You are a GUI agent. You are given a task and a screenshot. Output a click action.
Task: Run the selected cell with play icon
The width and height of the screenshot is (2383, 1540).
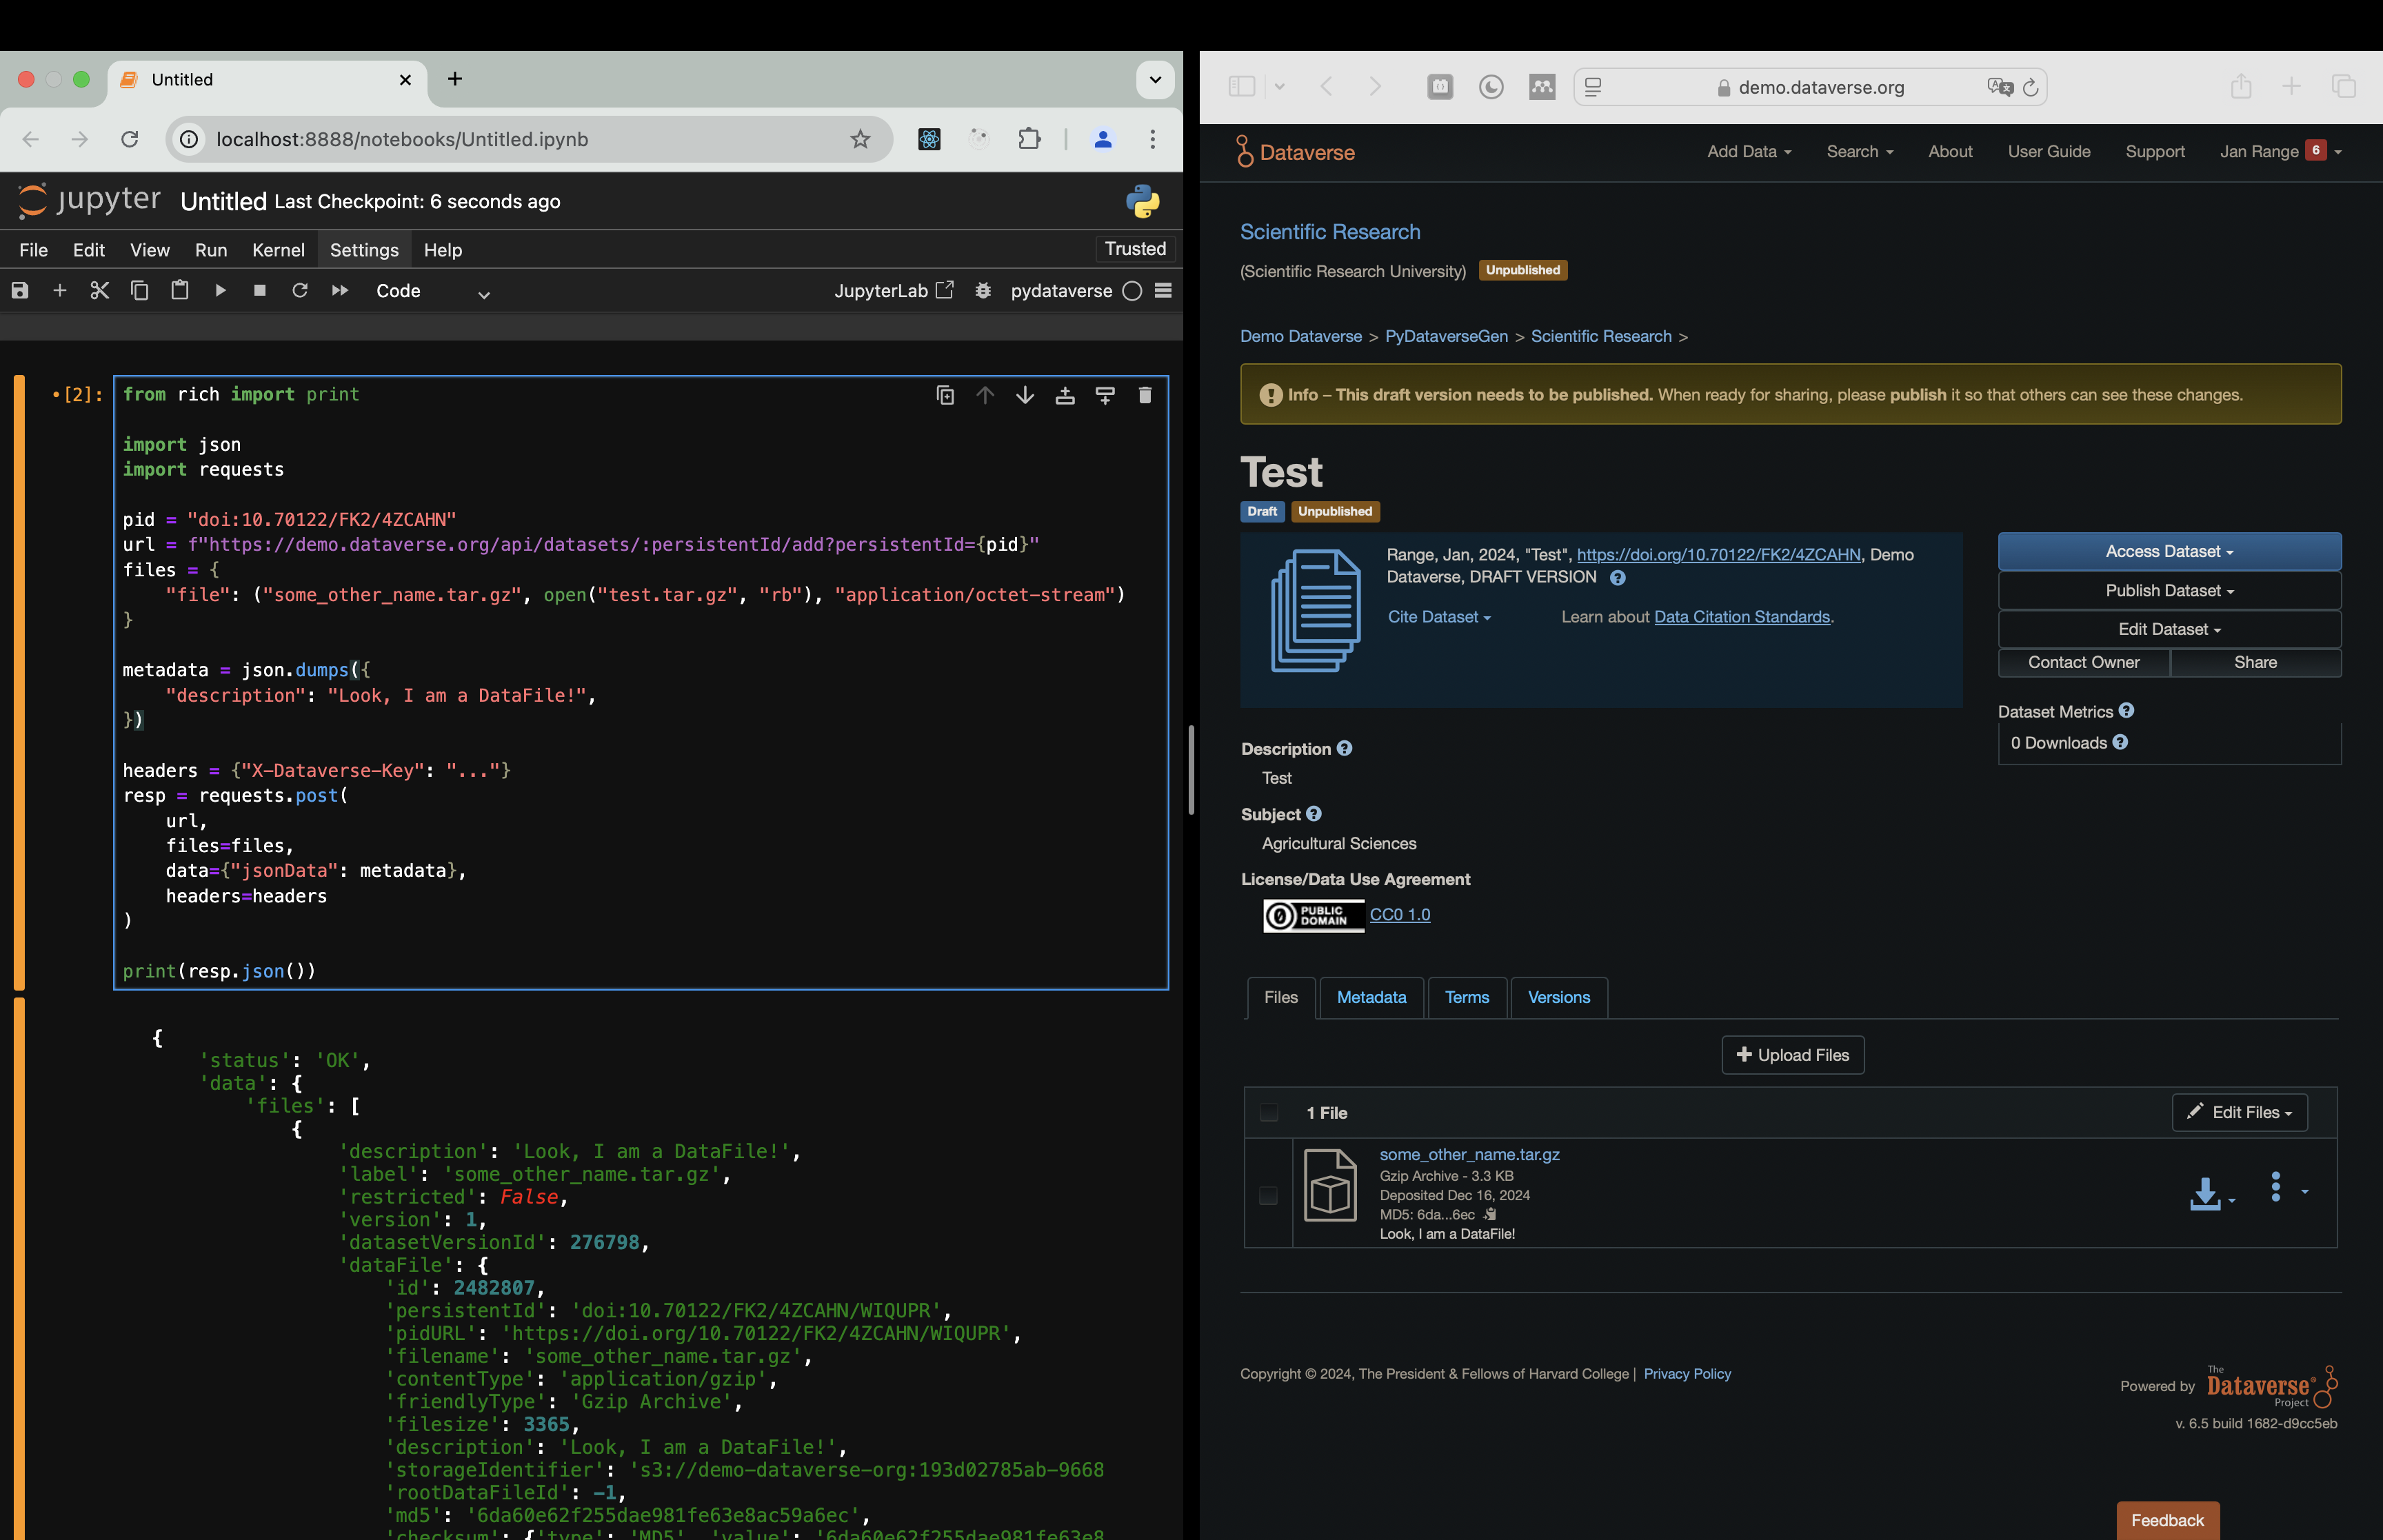click(x=220, y=290)
